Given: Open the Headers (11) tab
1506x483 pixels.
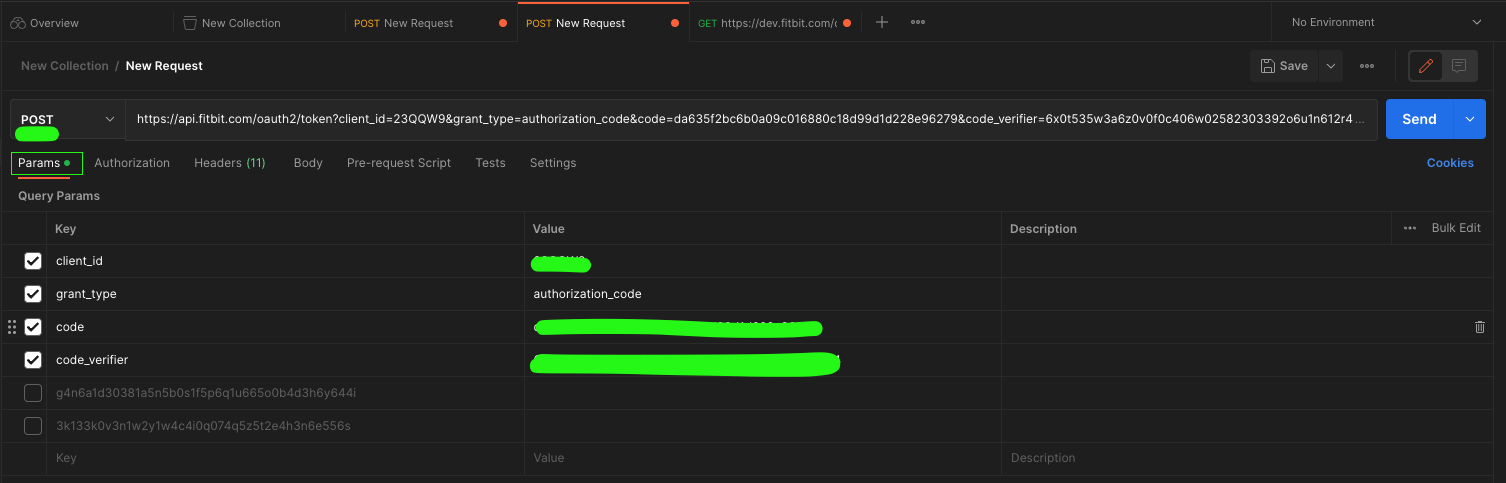Looking at the screenshot, I should coord(230,163).
